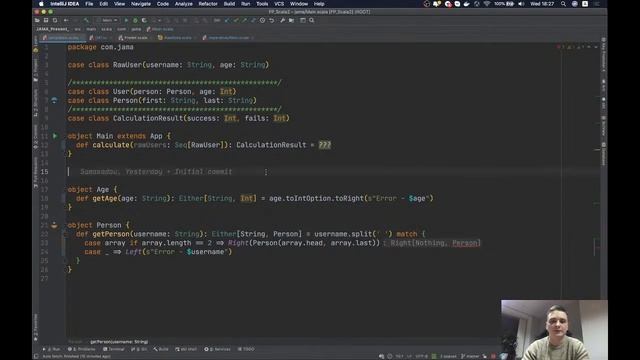Open the Git tool window tab
The width and height of the screenshot is (640, 360).
pos(139,349)
